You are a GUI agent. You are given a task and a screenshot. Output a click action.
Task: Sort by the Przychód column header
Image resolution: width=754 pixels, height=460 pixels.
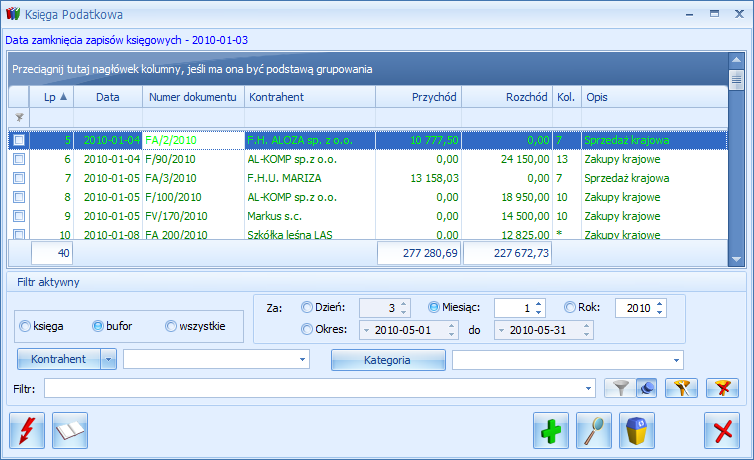[418, 97]
